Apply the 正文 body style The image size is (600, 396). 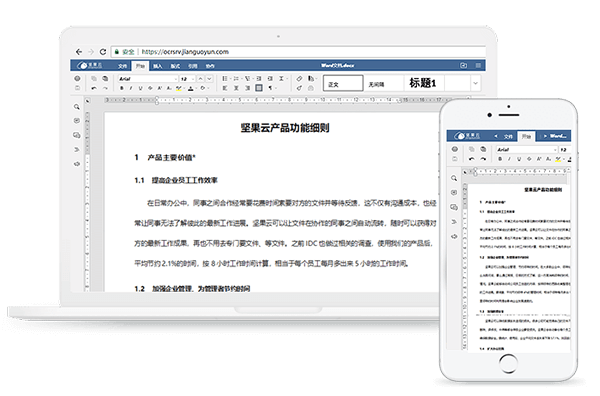[x=343, y=83]
